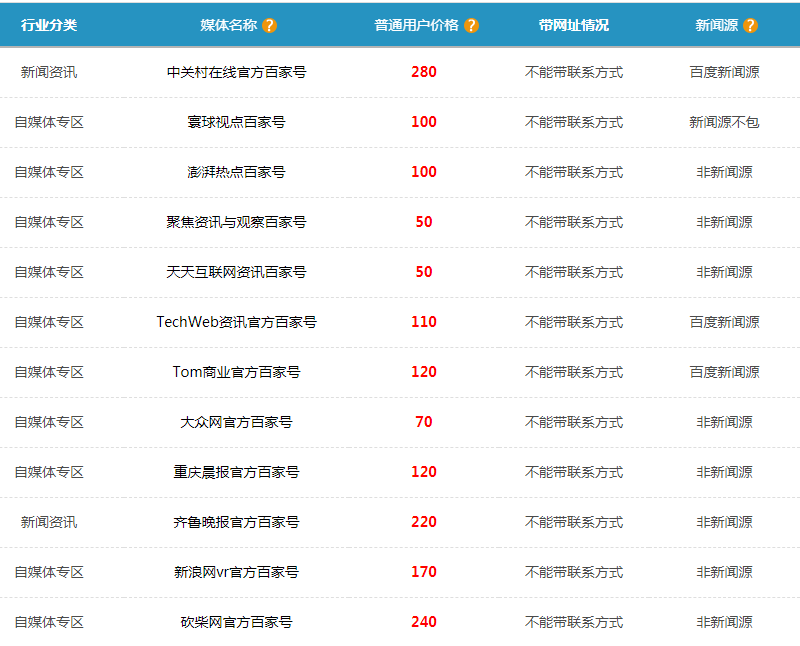800x646 pixels.
Task: Click 新闻资讯 category in 中关村在线 row
Action: click(x=49, y=72)
